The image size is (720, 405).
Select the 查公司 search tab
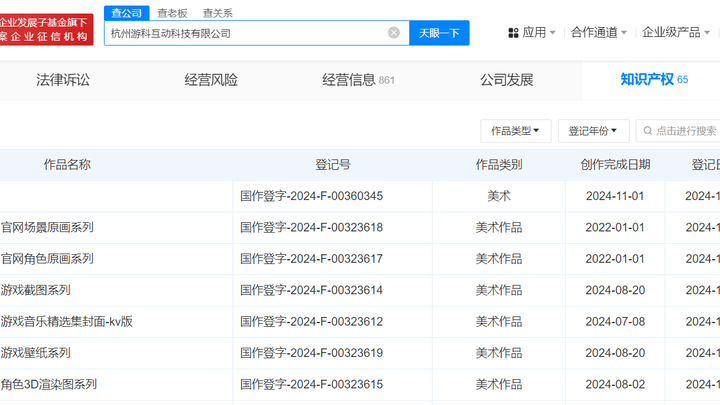(x=126, y=13)
